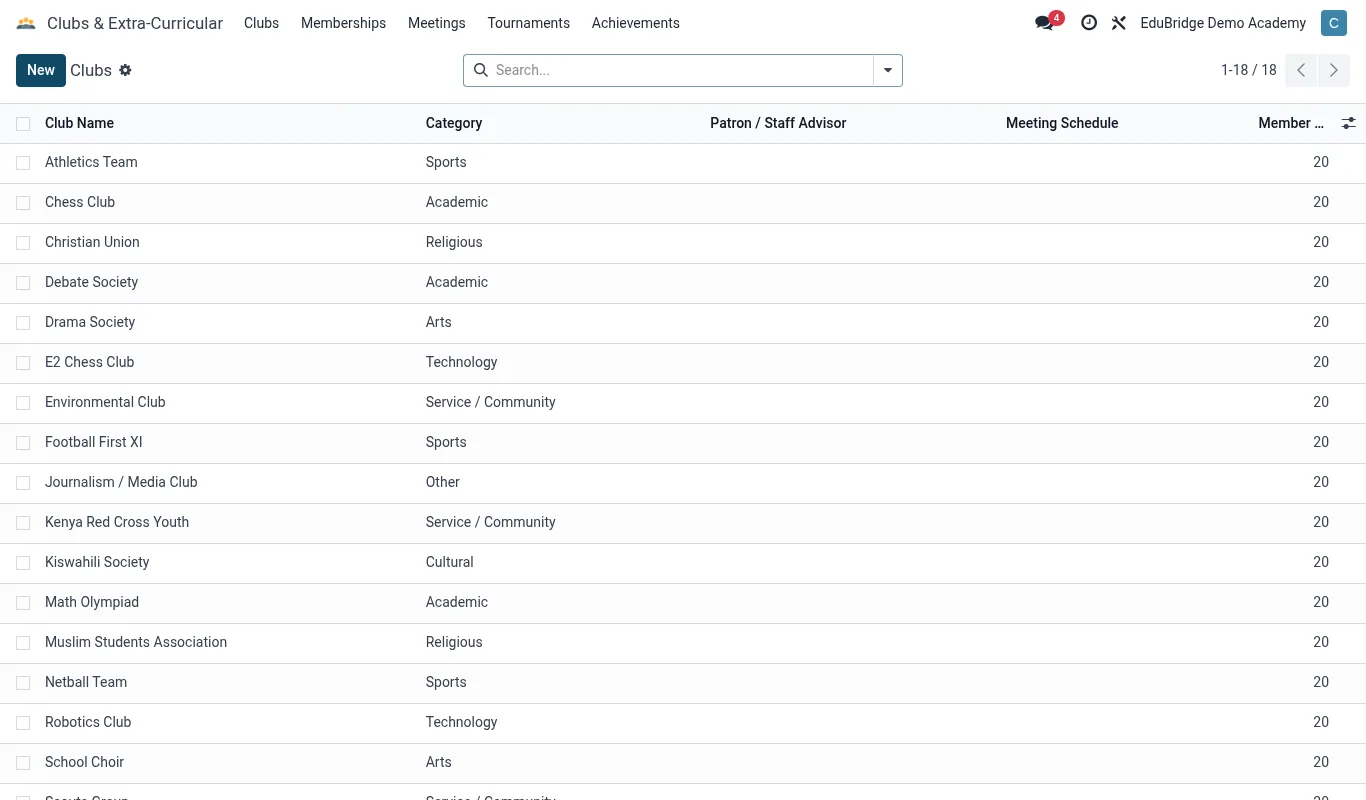Check the Christian Union row checkbox
The height and width of the screenshot is (800, 1366).
(x=23, y=243)
